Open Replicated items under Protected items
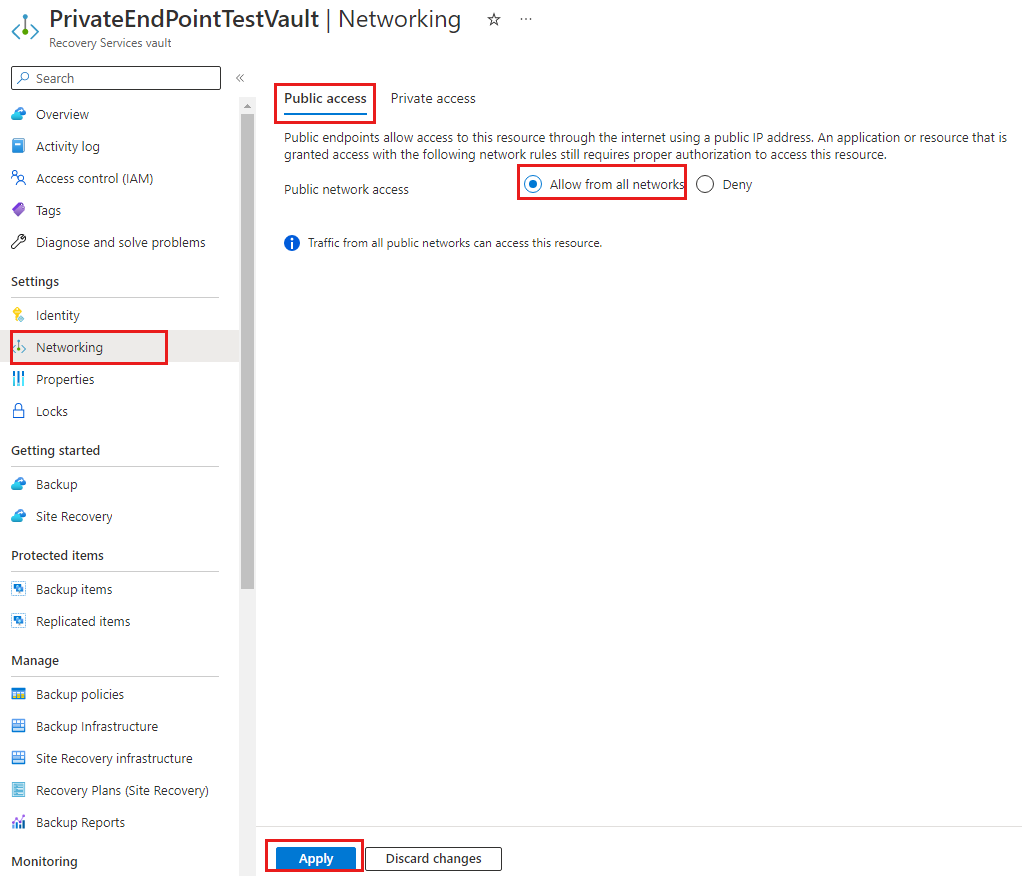This screenshot has height=876, width=1022. click(x=83, y=621)
